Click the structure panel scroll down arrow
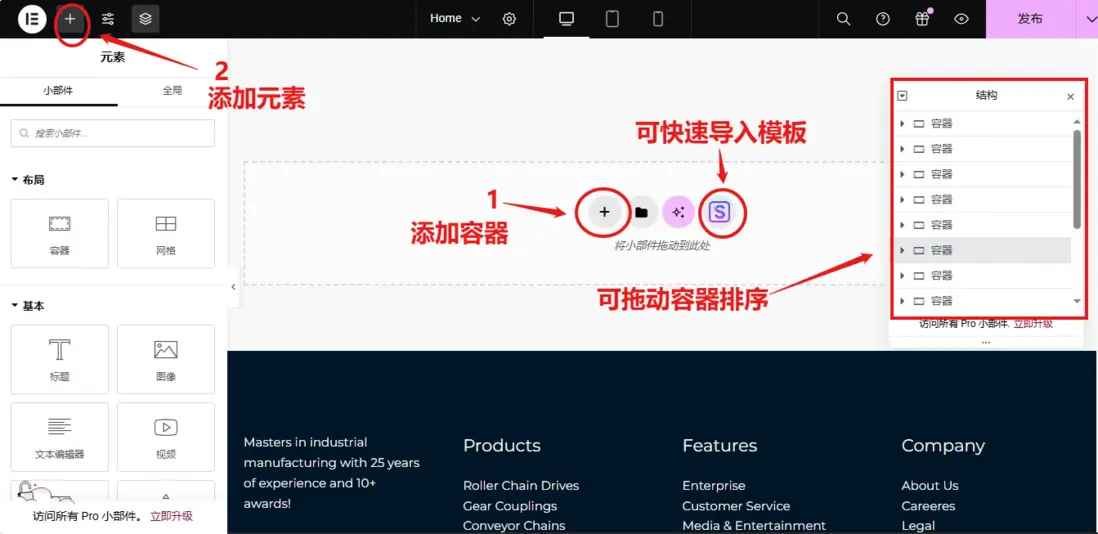The image size is (1098, 534). pyautogui.click(x=1077, y=301)
